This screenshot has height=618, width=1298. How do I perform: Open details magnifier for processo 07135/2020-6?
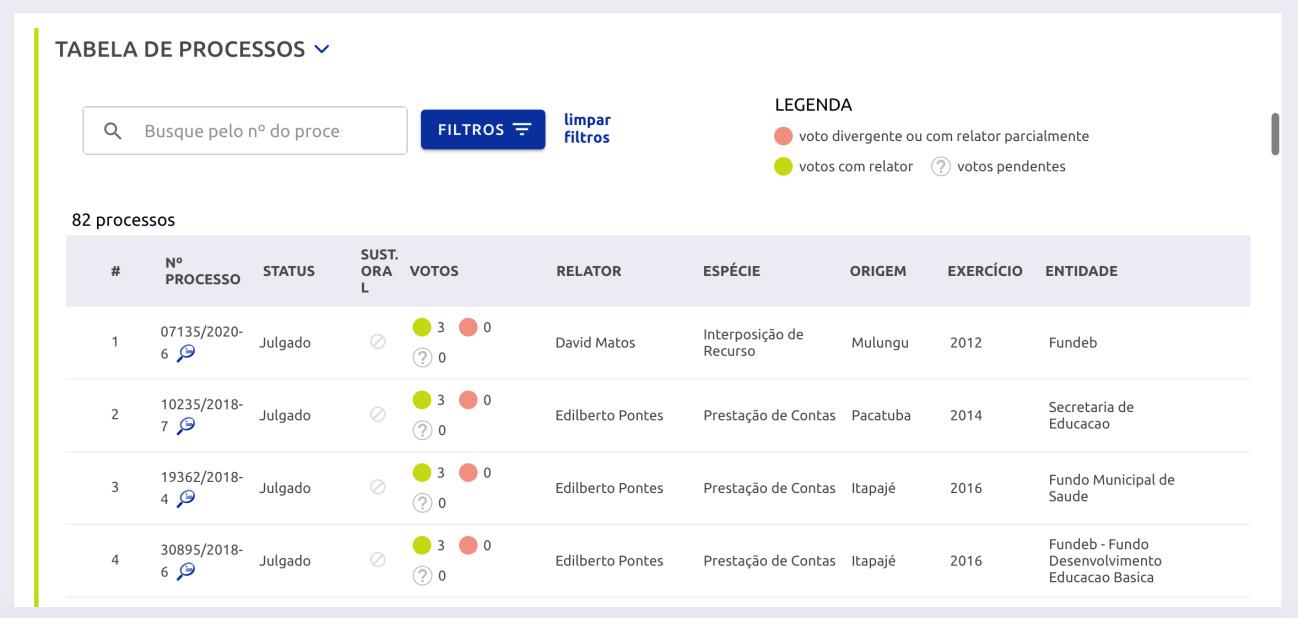[186, 353]
